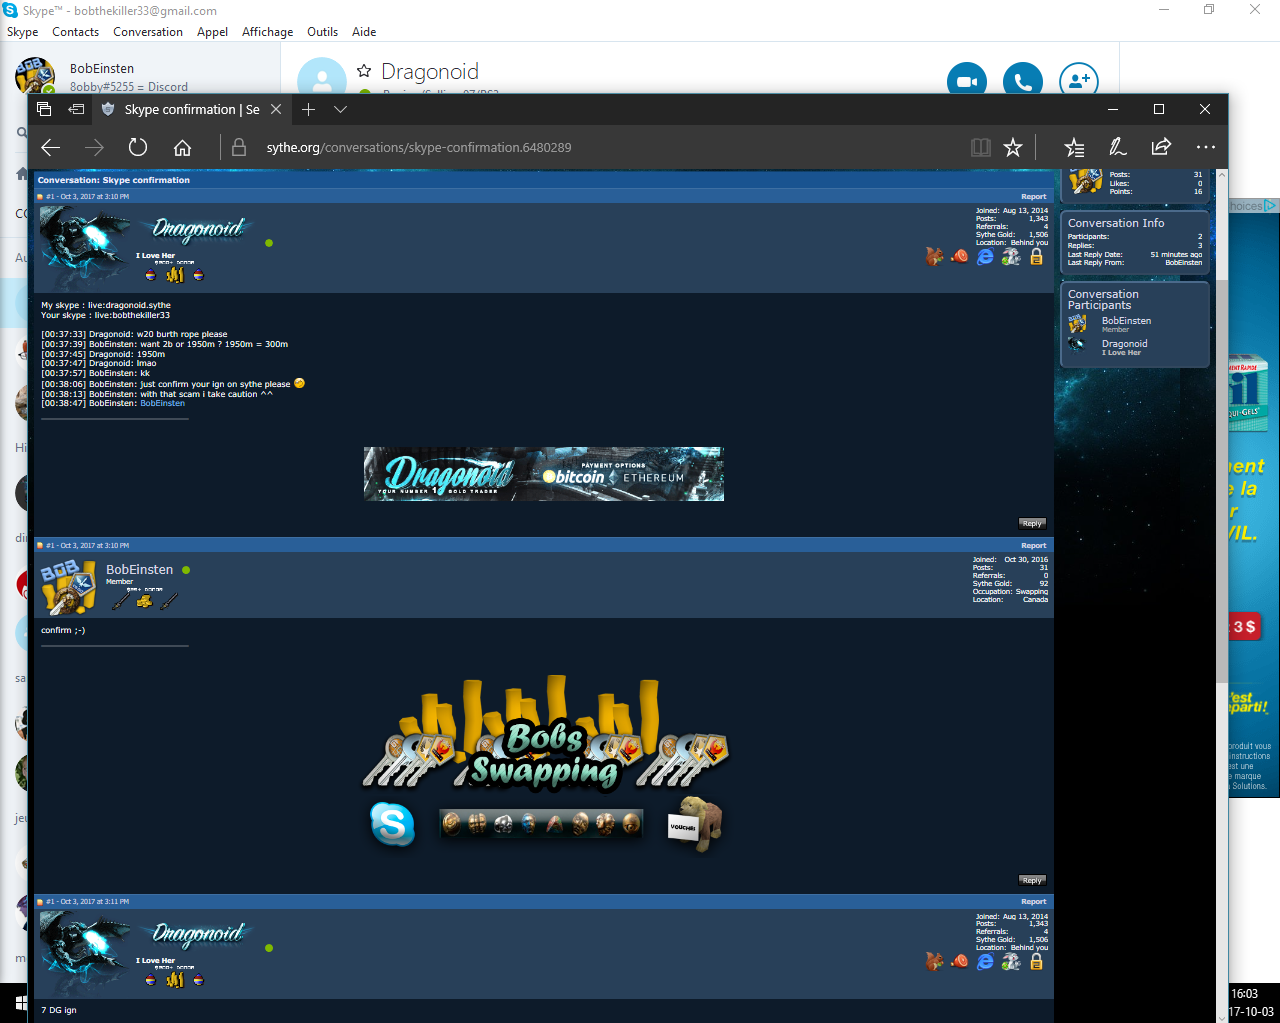Open the Dragonoid gold trader banner

coord(543,474)
